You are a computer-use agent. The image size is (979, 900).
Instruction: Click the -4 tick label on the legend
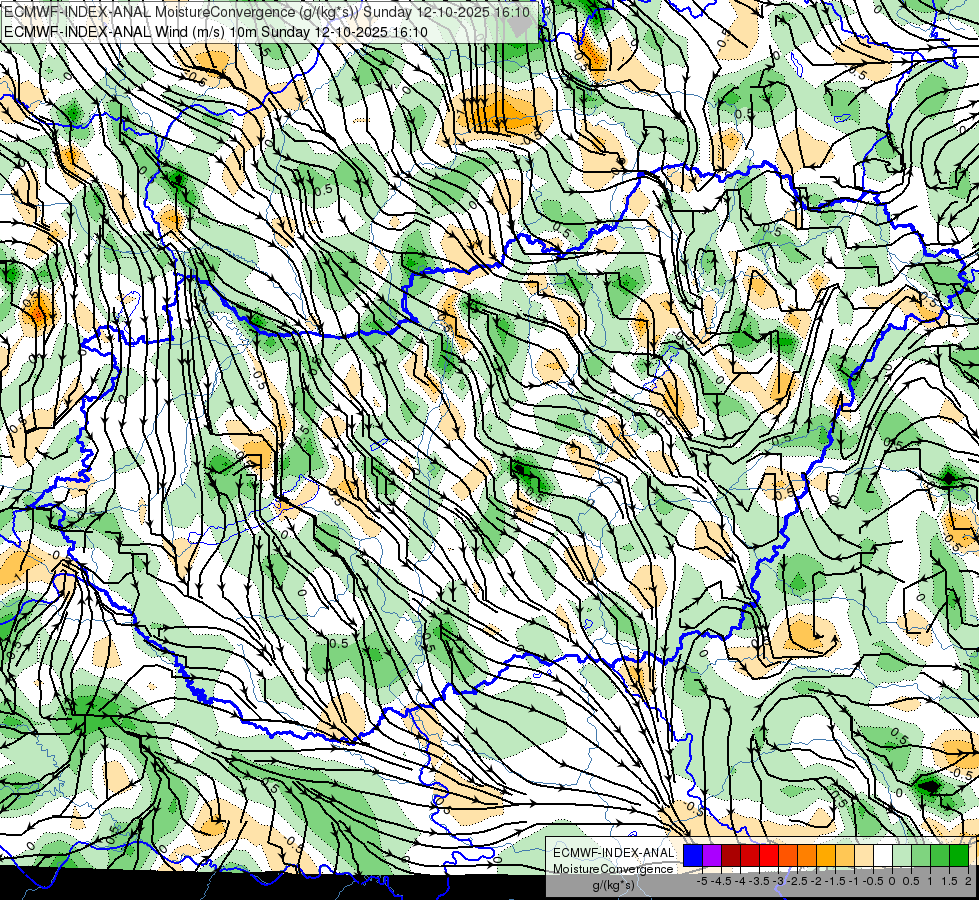click(740, 881)
